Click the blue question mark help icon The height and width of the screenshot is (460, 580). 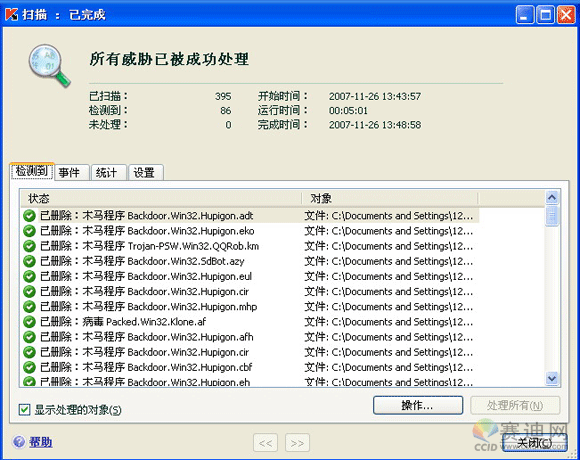point(18,442)
